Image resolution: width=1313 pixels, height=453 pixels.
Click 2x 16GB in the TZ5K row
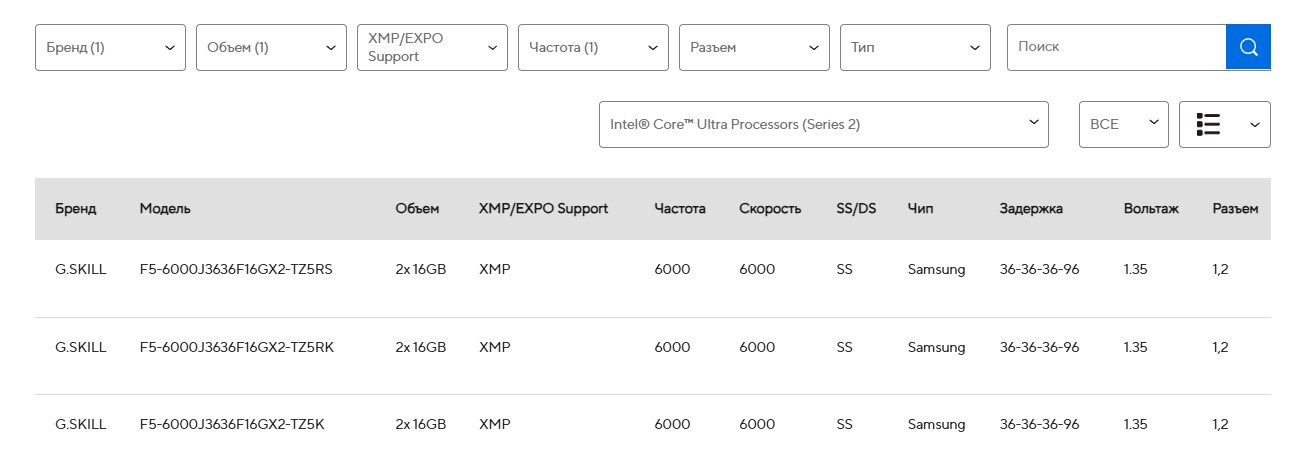[x=420, y=424]
